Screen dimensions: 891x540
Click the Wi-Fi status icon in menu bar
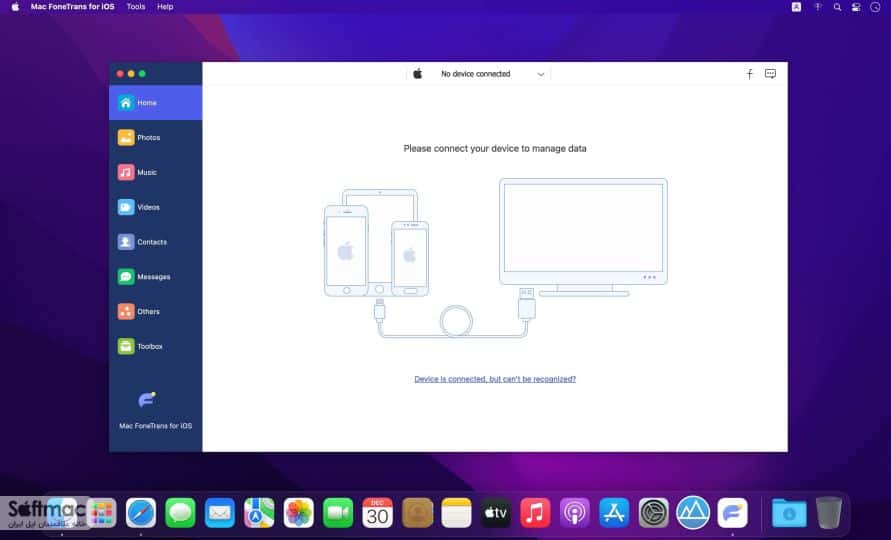point(818,7)
